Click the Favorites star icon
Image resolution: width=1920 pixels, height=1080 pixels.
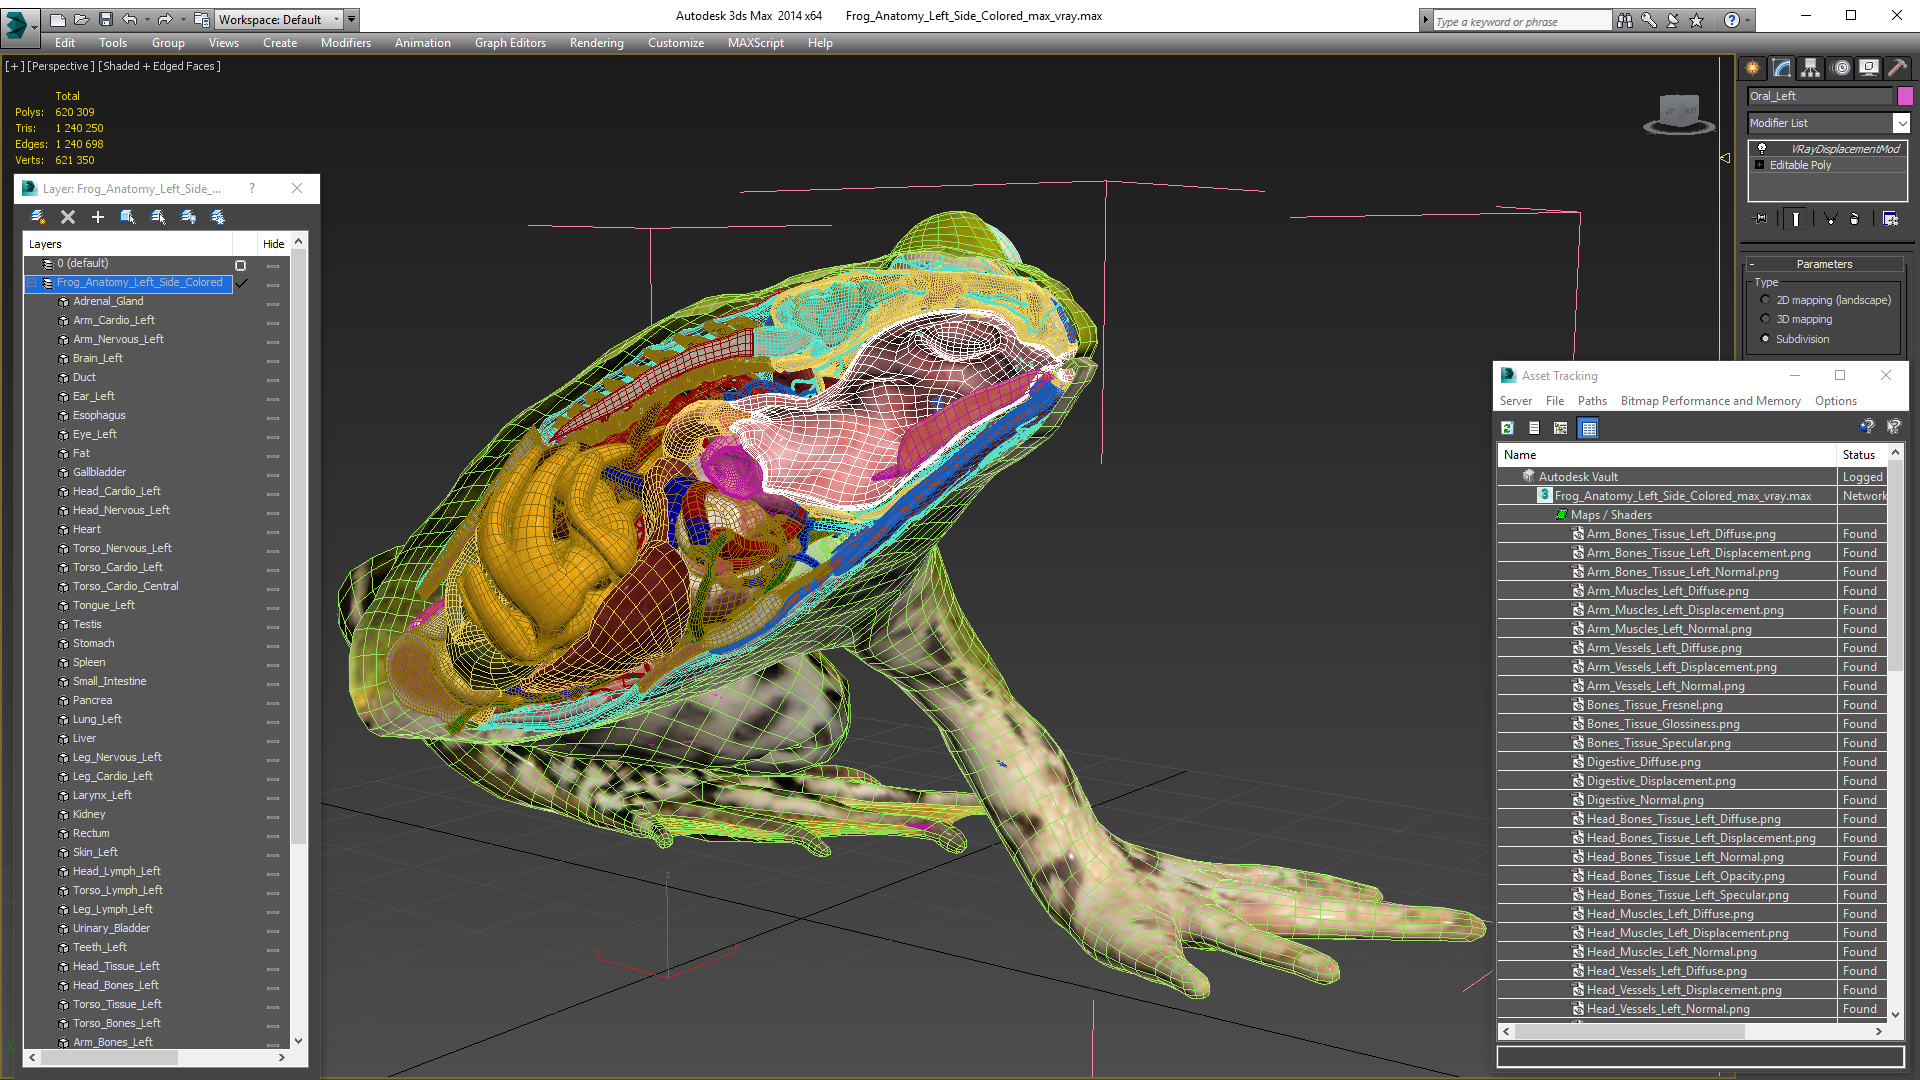click(1697, 20)
